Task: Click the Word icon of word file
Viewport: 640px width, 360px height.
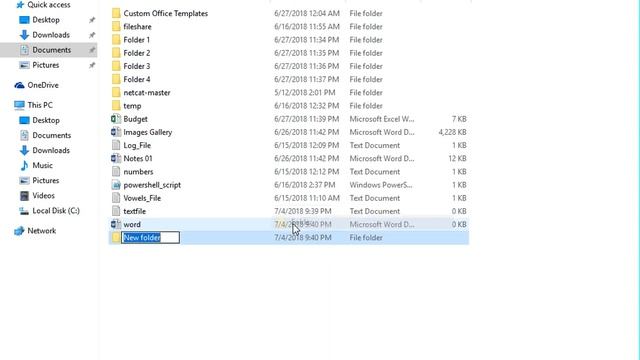Action: tap(116, 224)
